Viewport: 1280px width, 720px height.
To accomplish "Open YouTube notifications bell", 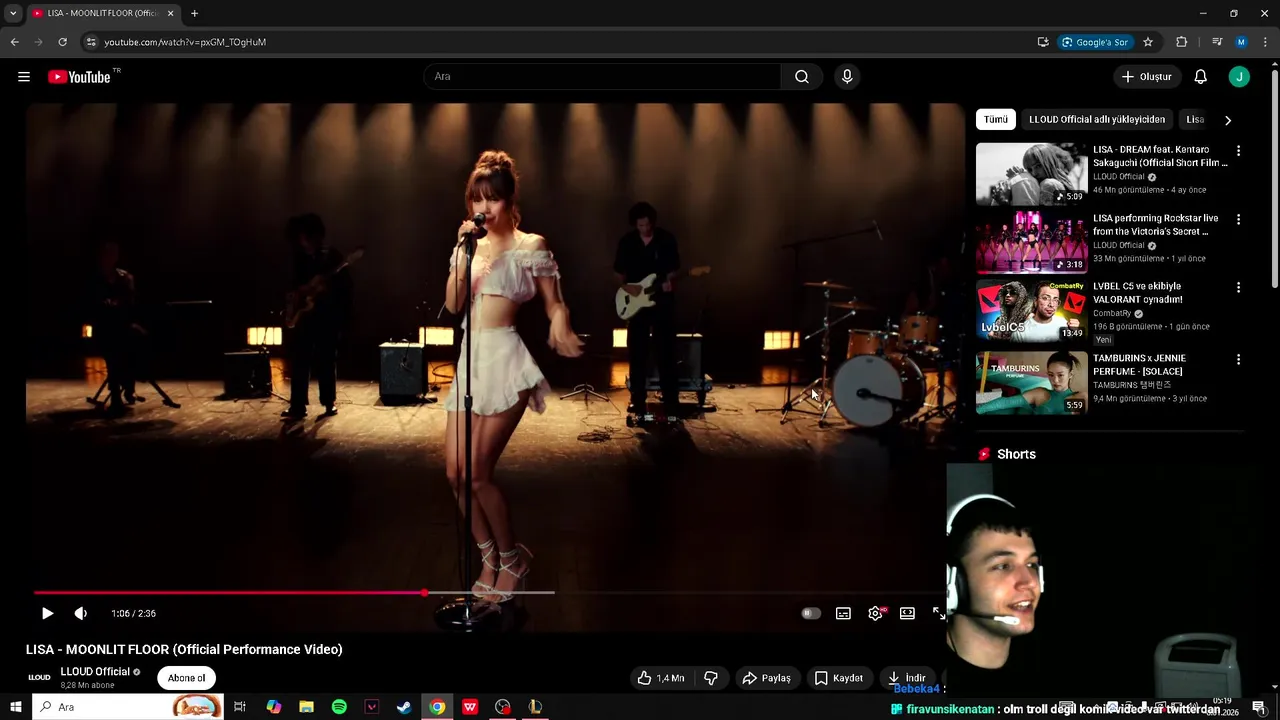I will [1201, 77].
